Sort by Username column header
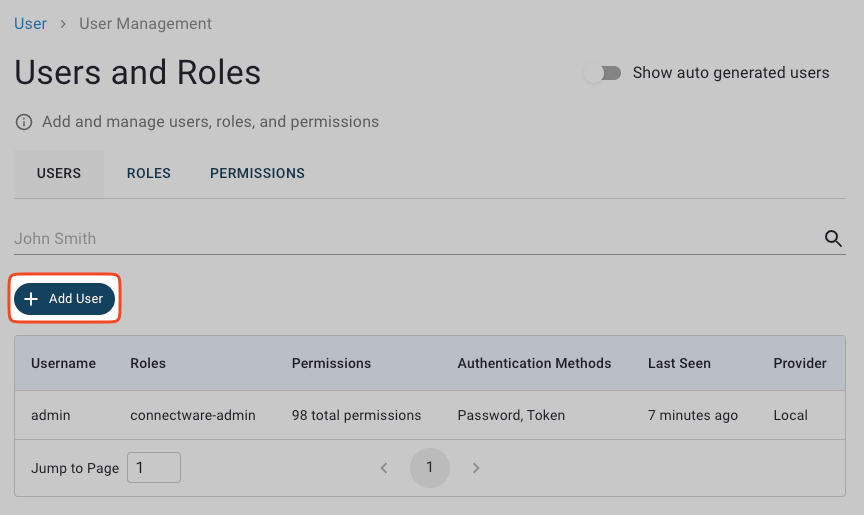864x515 pixels. tap(63, 363)
